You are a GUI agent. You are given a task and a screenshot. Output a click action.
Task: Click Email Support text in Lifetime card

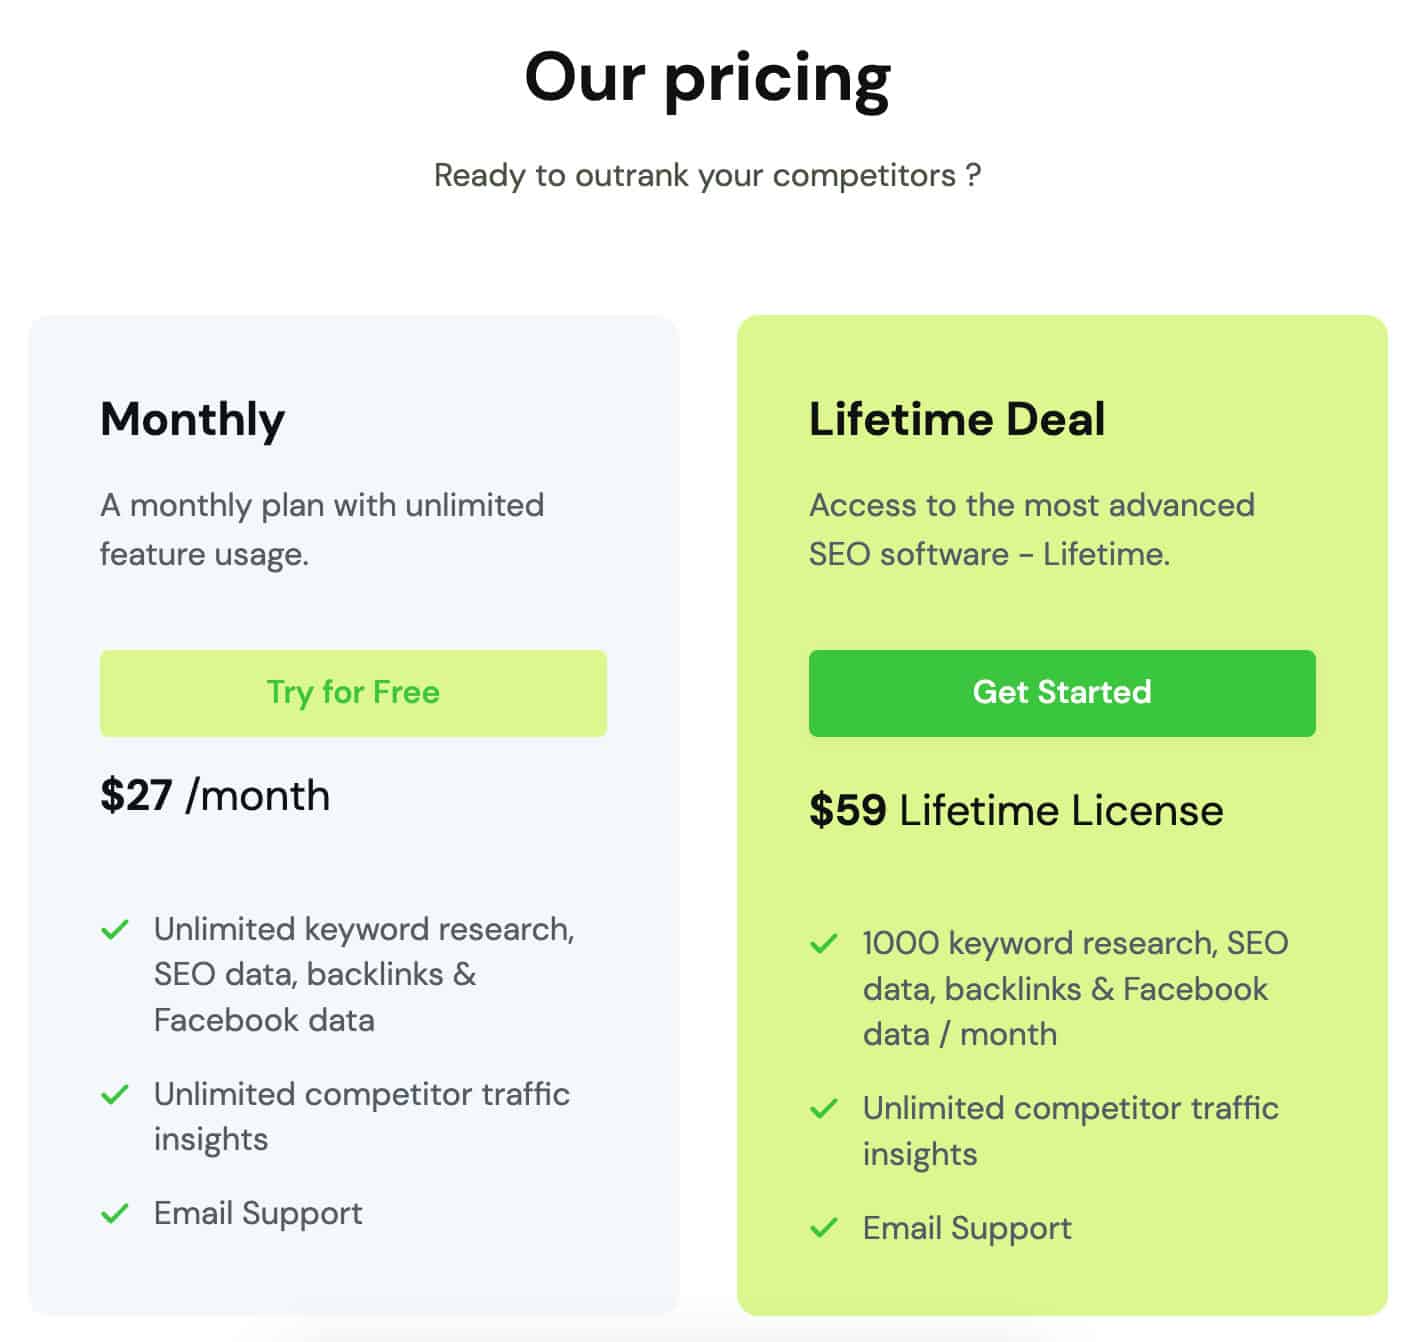967,1228
